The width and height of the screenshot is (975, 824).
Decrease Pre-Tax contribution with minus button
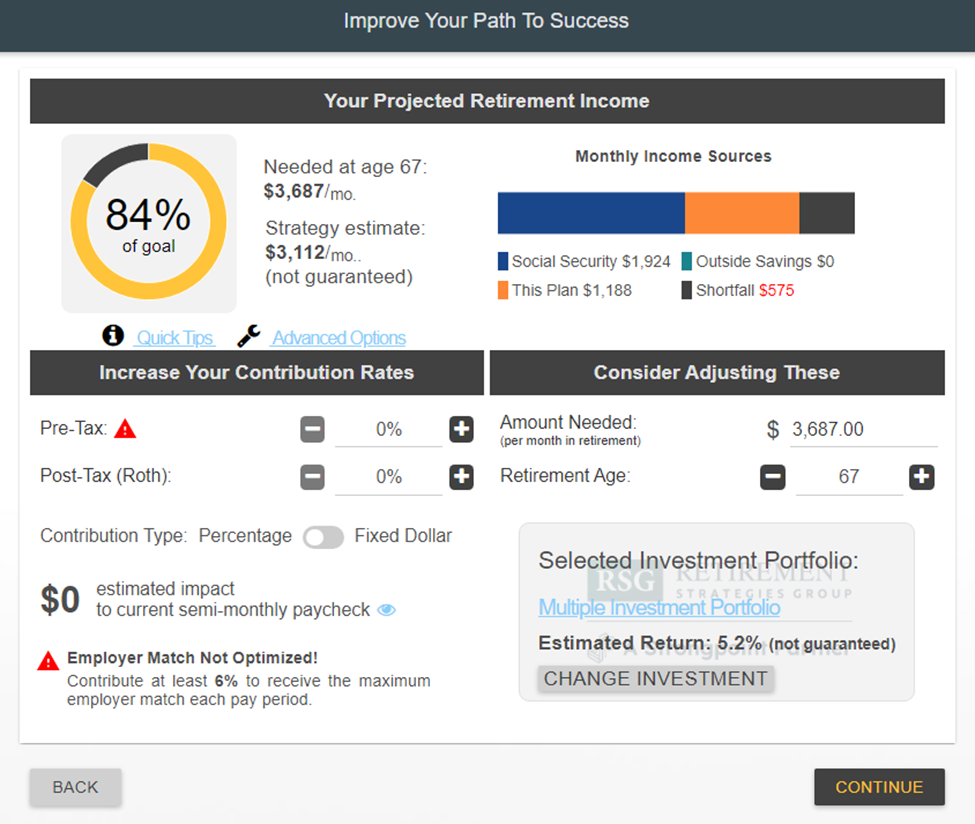(x=312, y=430)
